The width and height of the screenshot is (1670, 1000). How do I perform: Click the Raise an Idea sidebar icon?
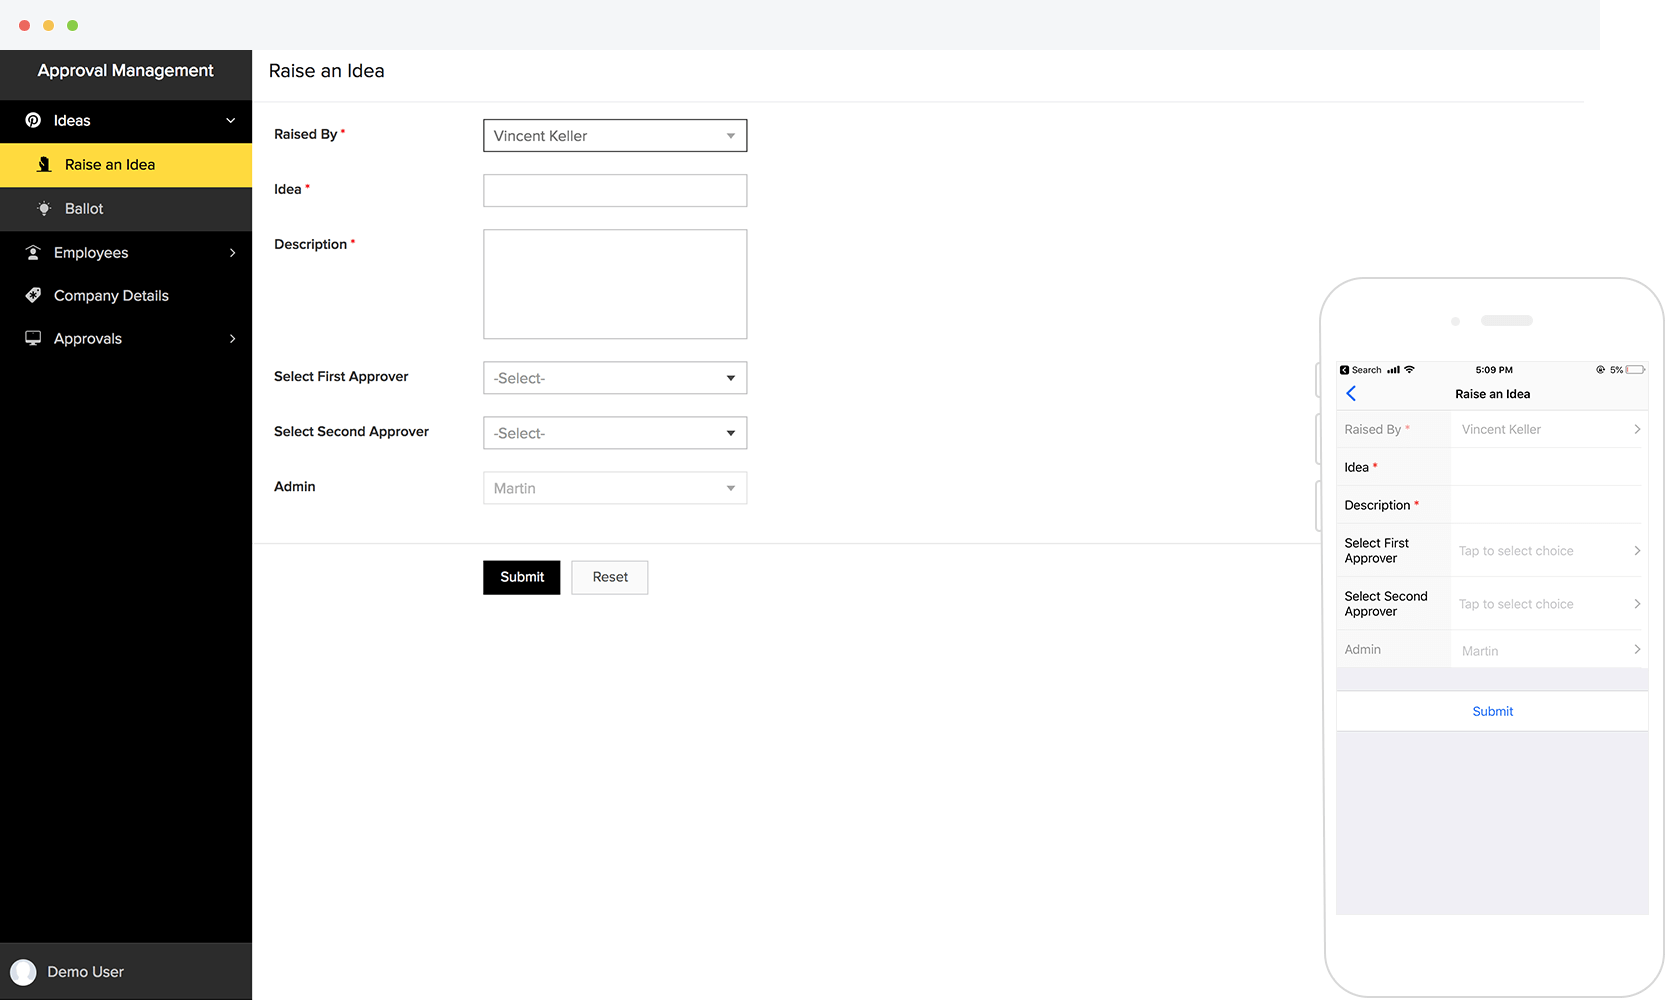(x=44, y=165)
